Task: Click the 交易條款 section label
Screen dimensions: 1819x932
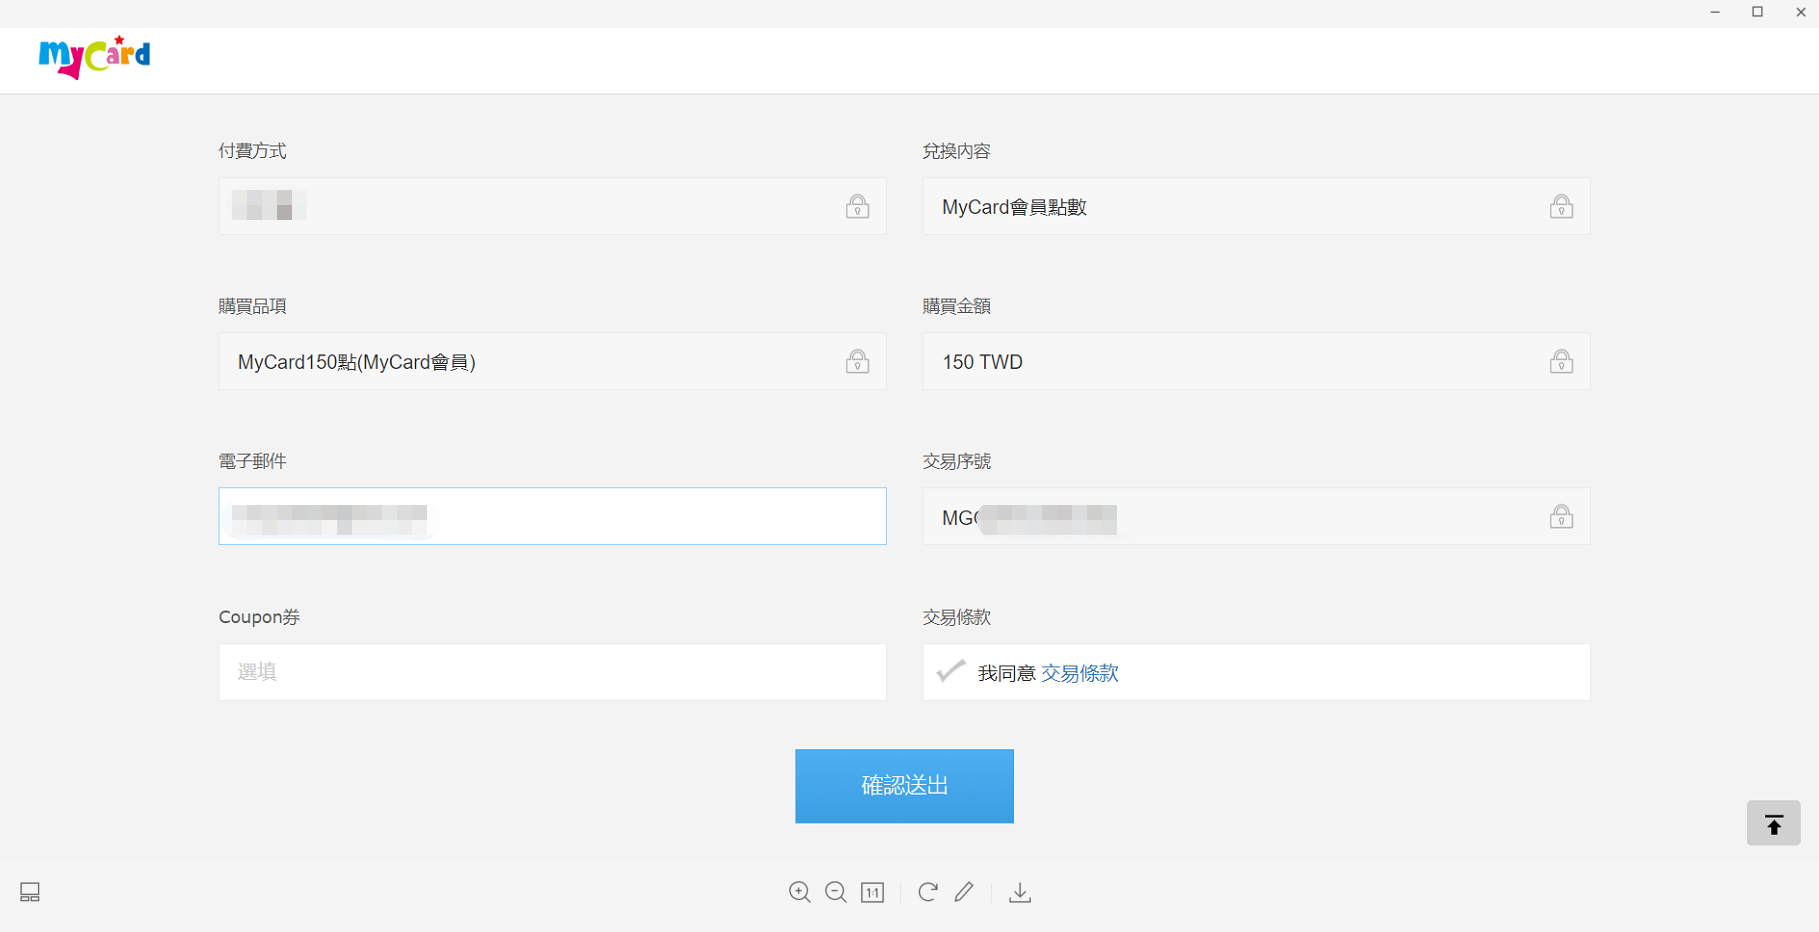Action: (x=957, y=617)
